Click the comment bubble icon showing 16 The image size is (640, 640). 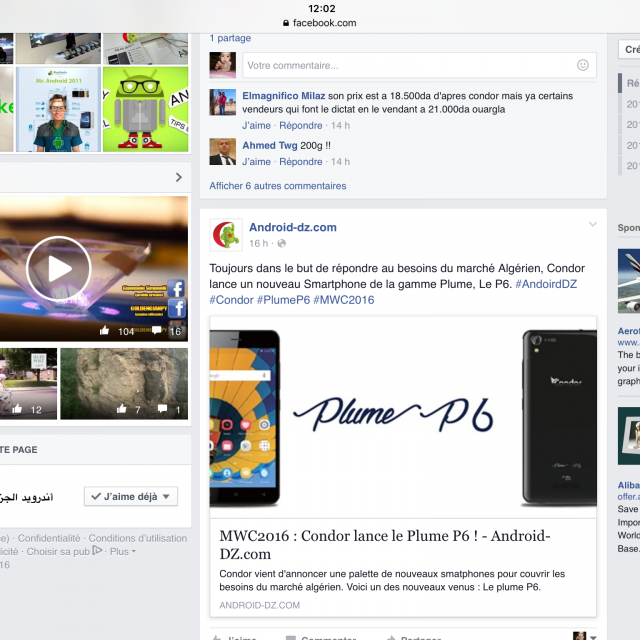click(x=157, y=330)
